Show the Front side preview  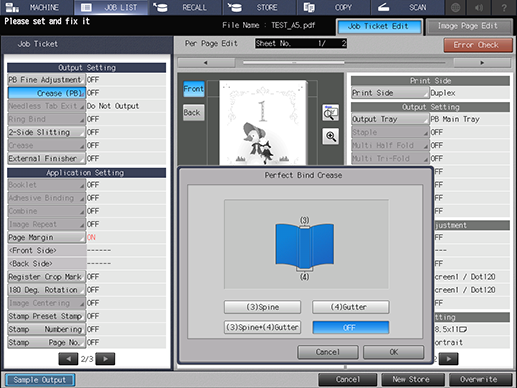coord(194,89)
